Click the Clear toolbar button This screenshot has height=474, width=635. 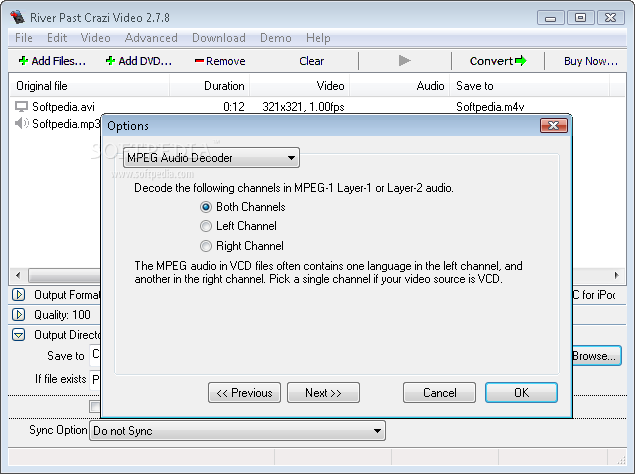(311, 61)
